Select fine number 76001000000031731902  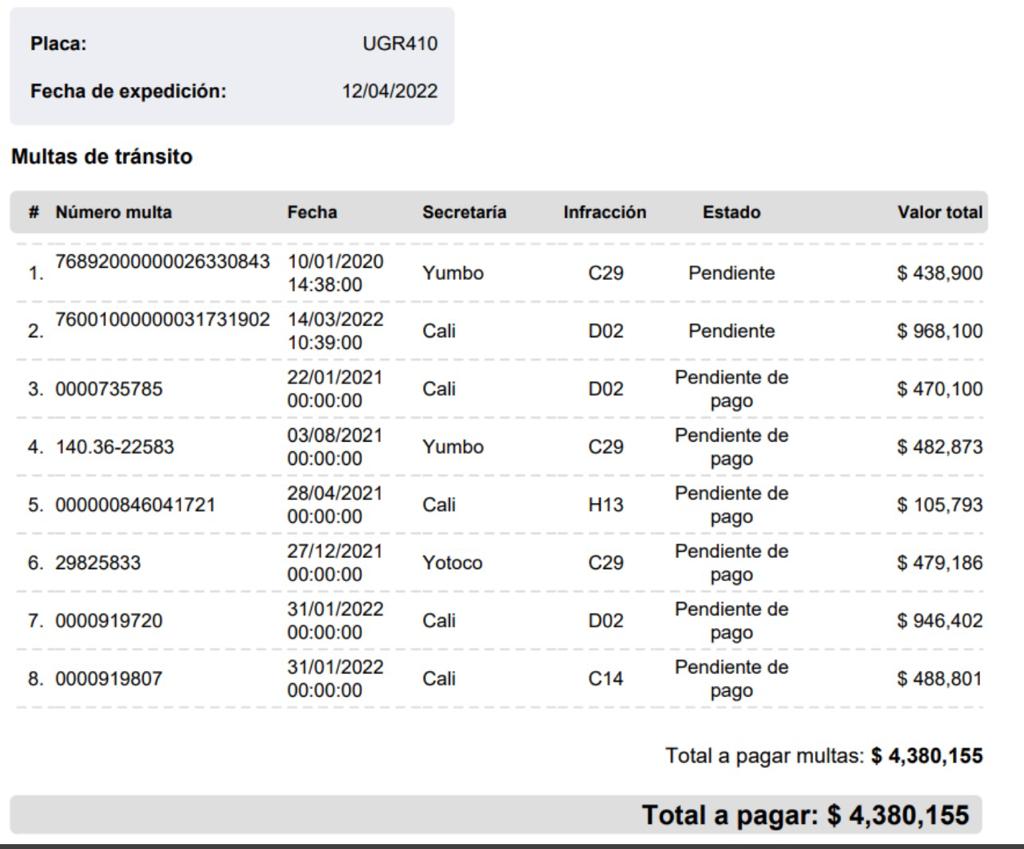[162, 320]
